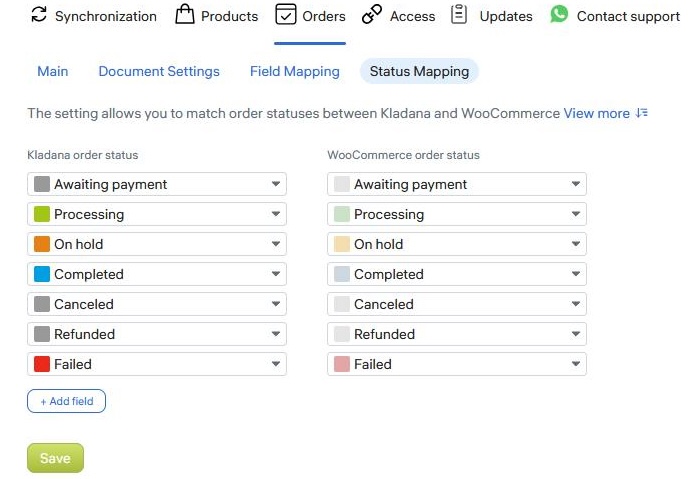Open Kladana Completed status dropdown
Viewport: 691px width, 479px height.
click(x=157, y=274)
